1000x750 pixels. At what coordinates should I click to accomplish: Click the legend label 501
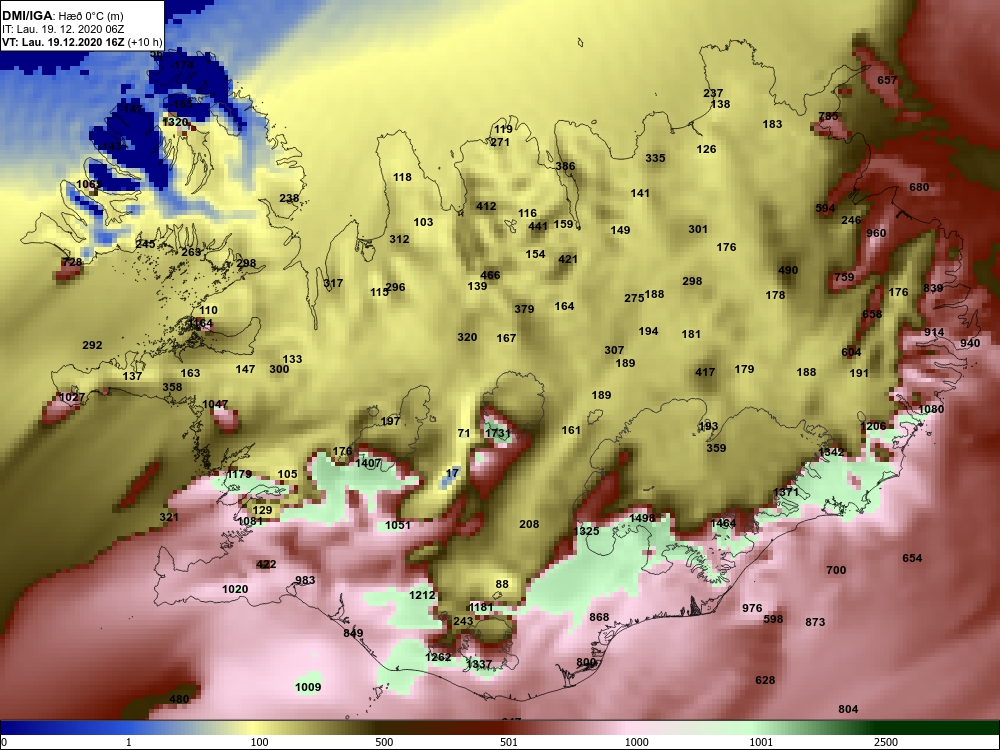[509, 742]
